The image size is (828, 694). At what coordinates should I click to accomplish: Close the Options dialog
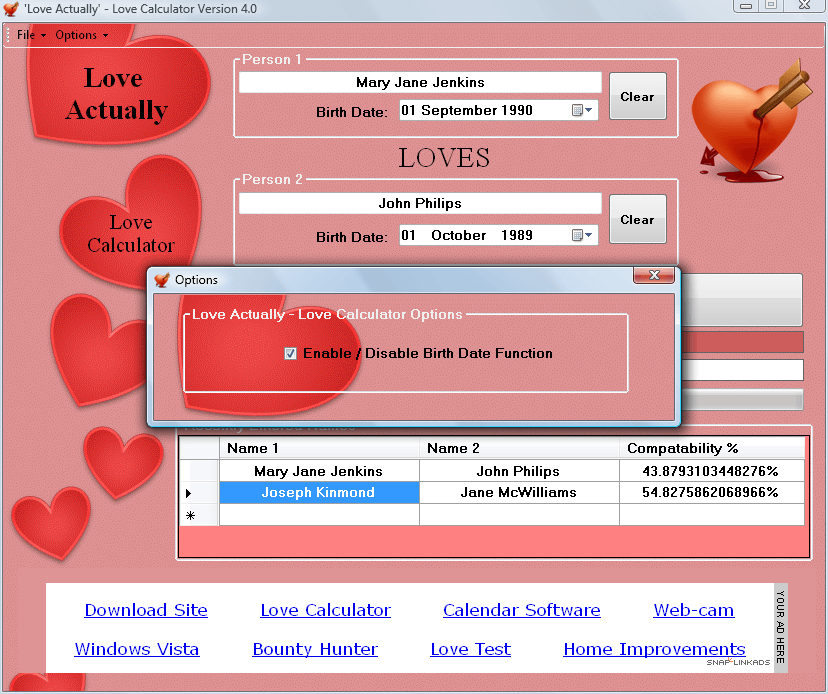pos(654,276)
